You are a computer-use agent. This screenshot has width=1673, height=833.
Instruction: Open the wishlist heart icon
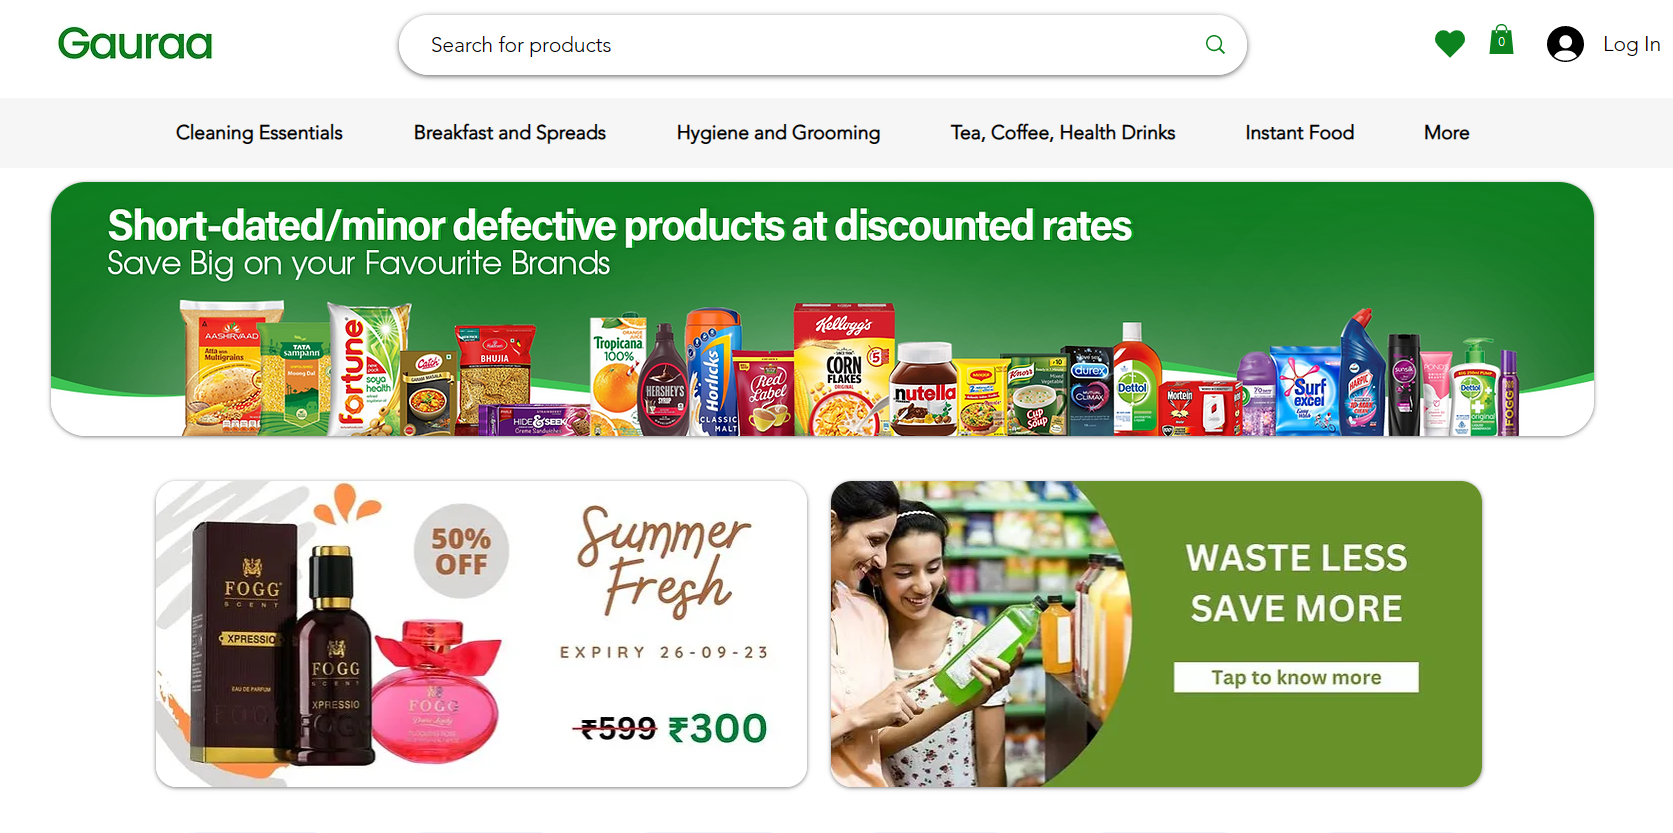tap(1449, 43)
